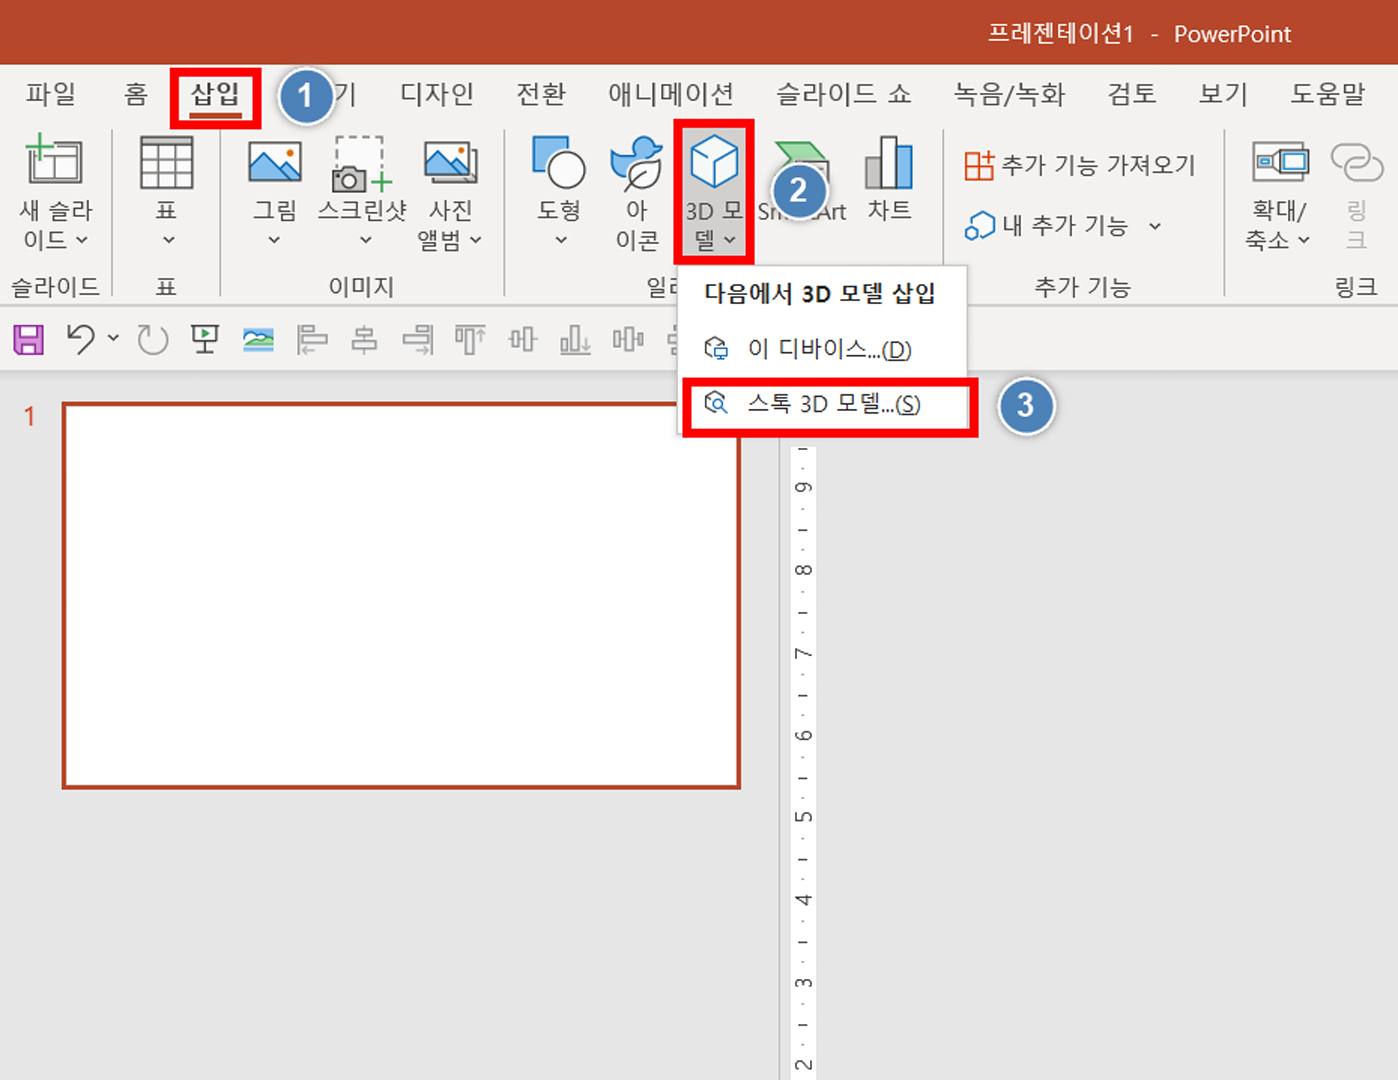Screen dimensions: 1398x1080
Task: Open the 아이콘 (Icons) gallery
Action: pos(635,190)
